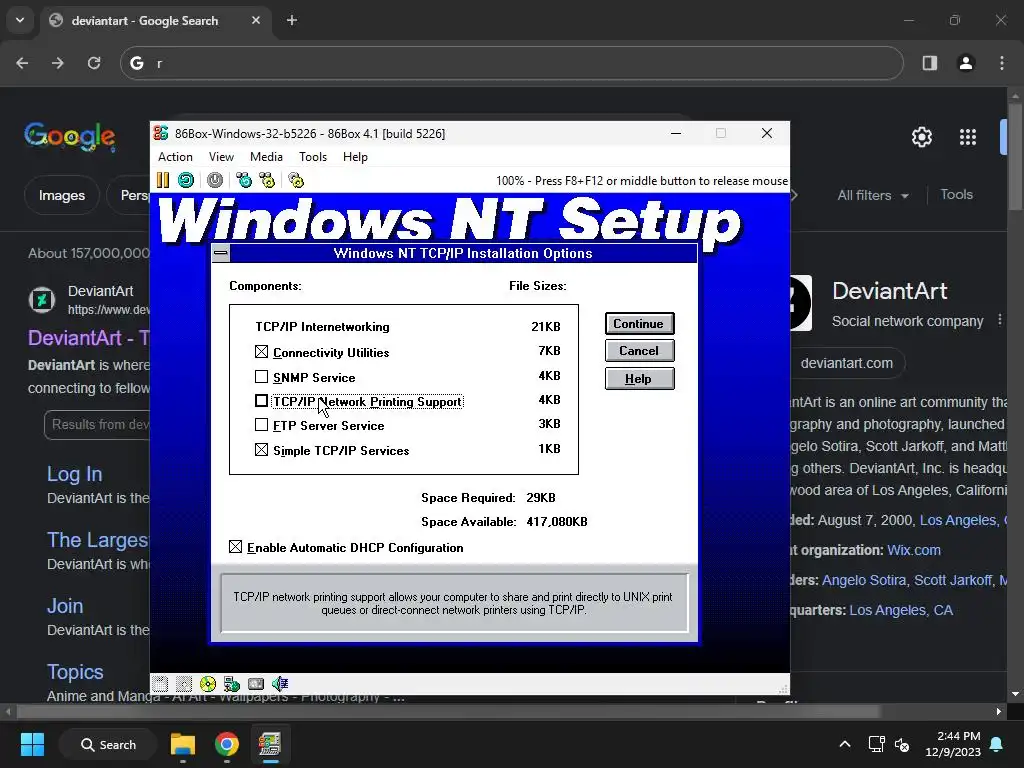Screen dimensions: 1024x768
Task: Open the Topics sitelink
Action: point(75,672)
